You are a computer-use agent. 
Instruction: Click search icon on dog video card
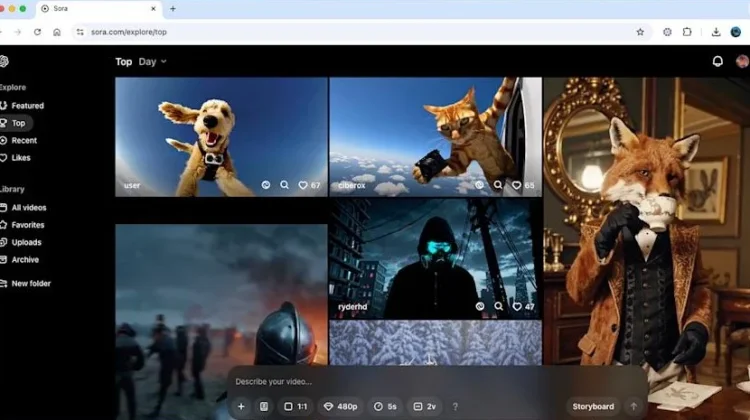coord(284,185)
